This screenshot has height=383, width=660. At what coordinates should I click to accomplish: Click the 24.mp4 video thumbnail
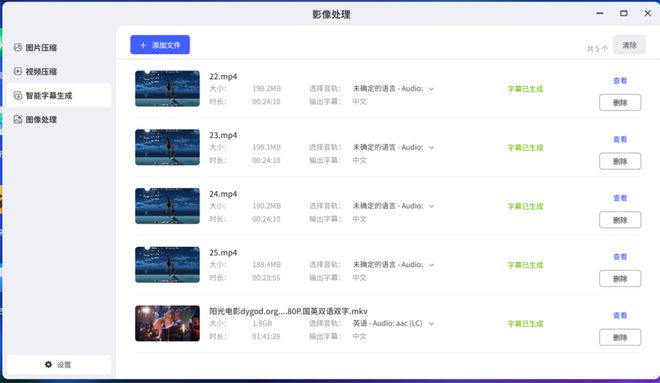[168, 206]
